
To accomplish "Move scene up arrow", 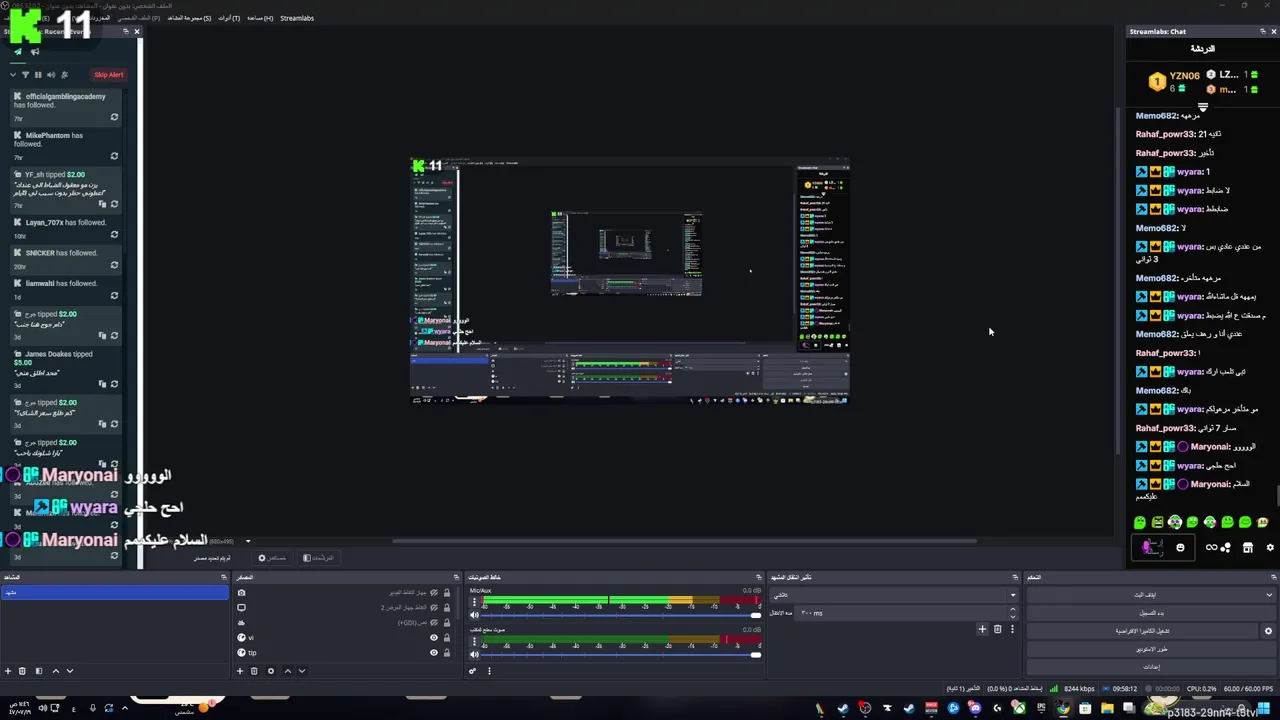I will coord(56,671).
